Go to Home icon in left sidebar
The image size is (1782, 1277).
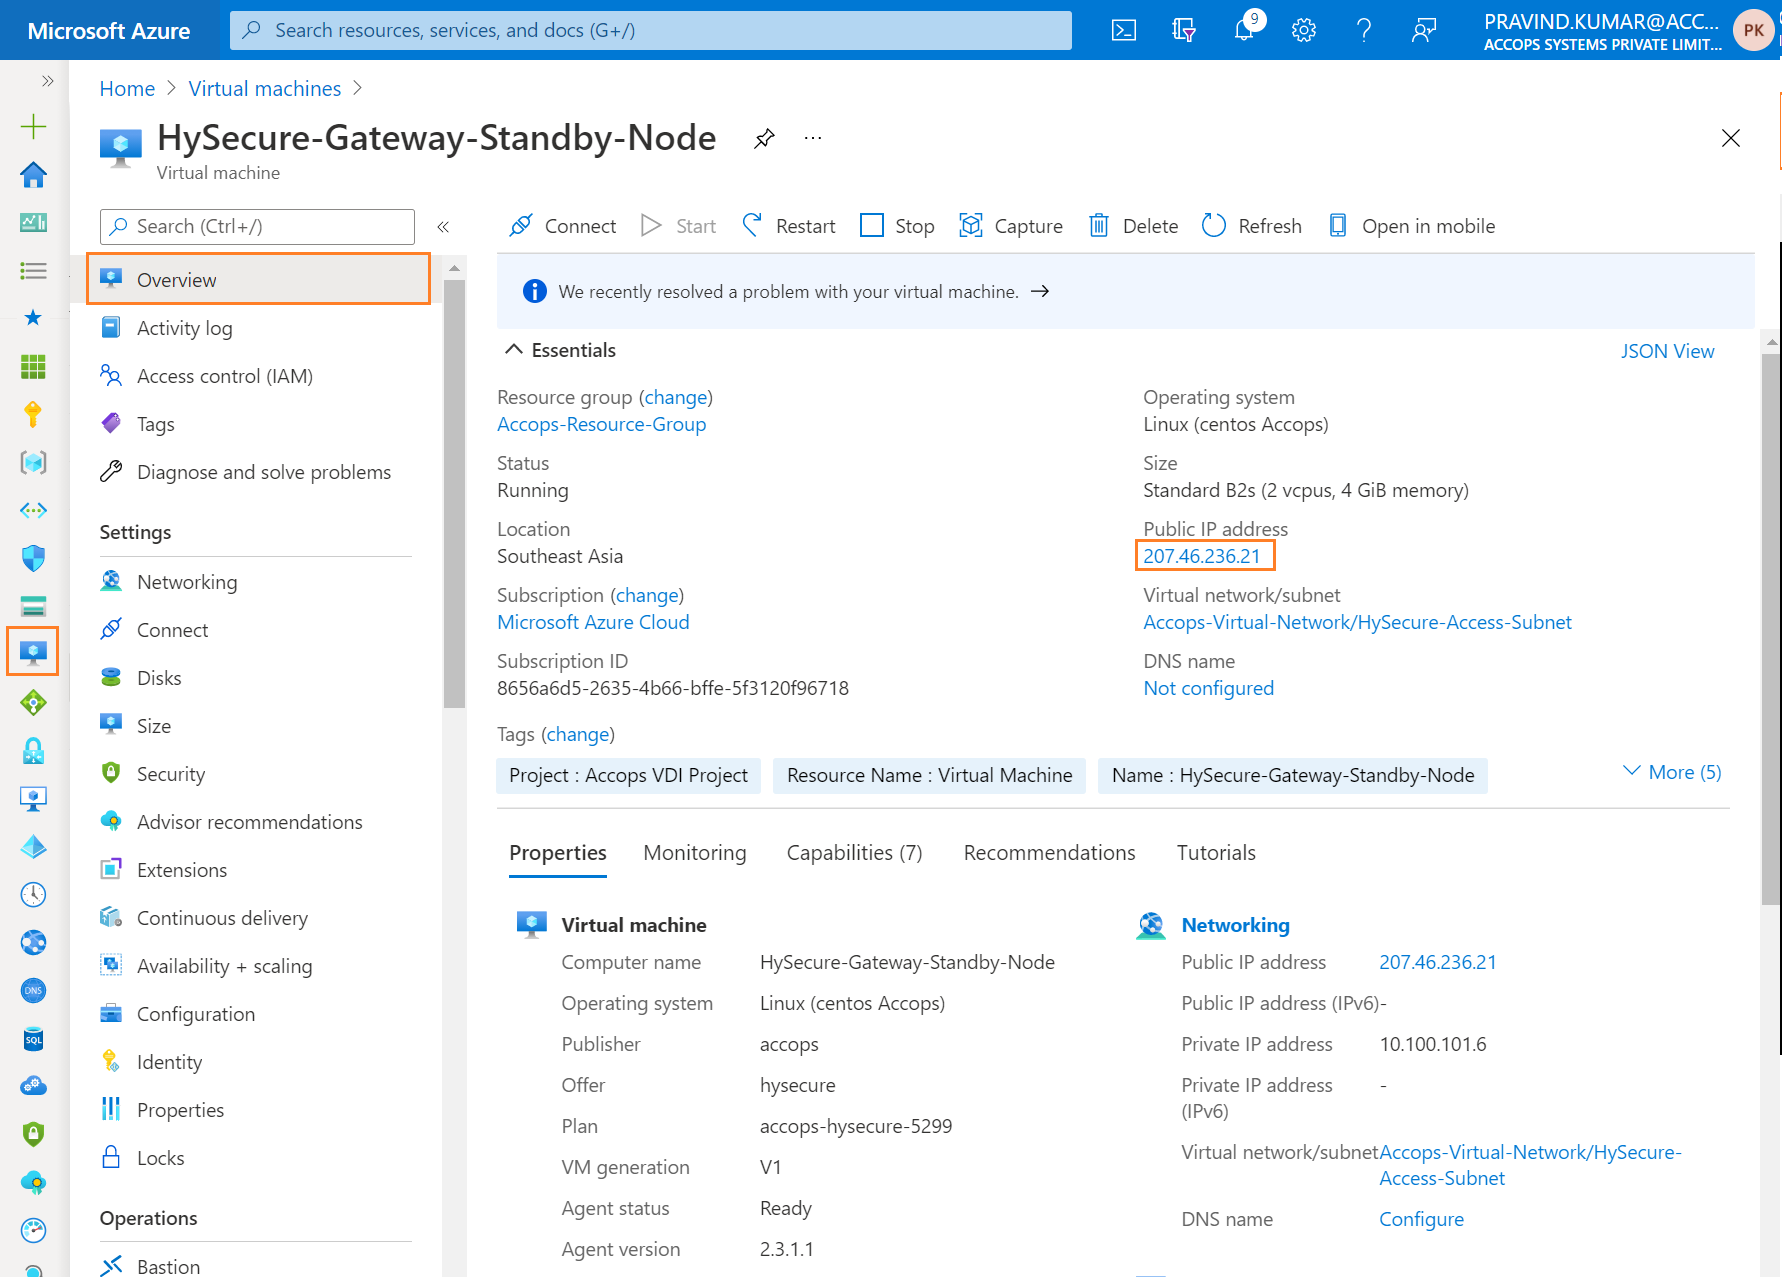(33, 174)
